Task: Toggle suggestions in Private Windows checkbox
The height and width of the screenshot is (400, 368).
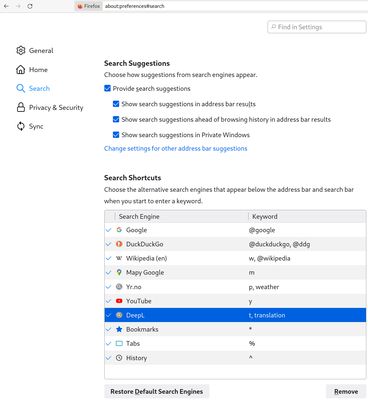Action: (116, 135)
